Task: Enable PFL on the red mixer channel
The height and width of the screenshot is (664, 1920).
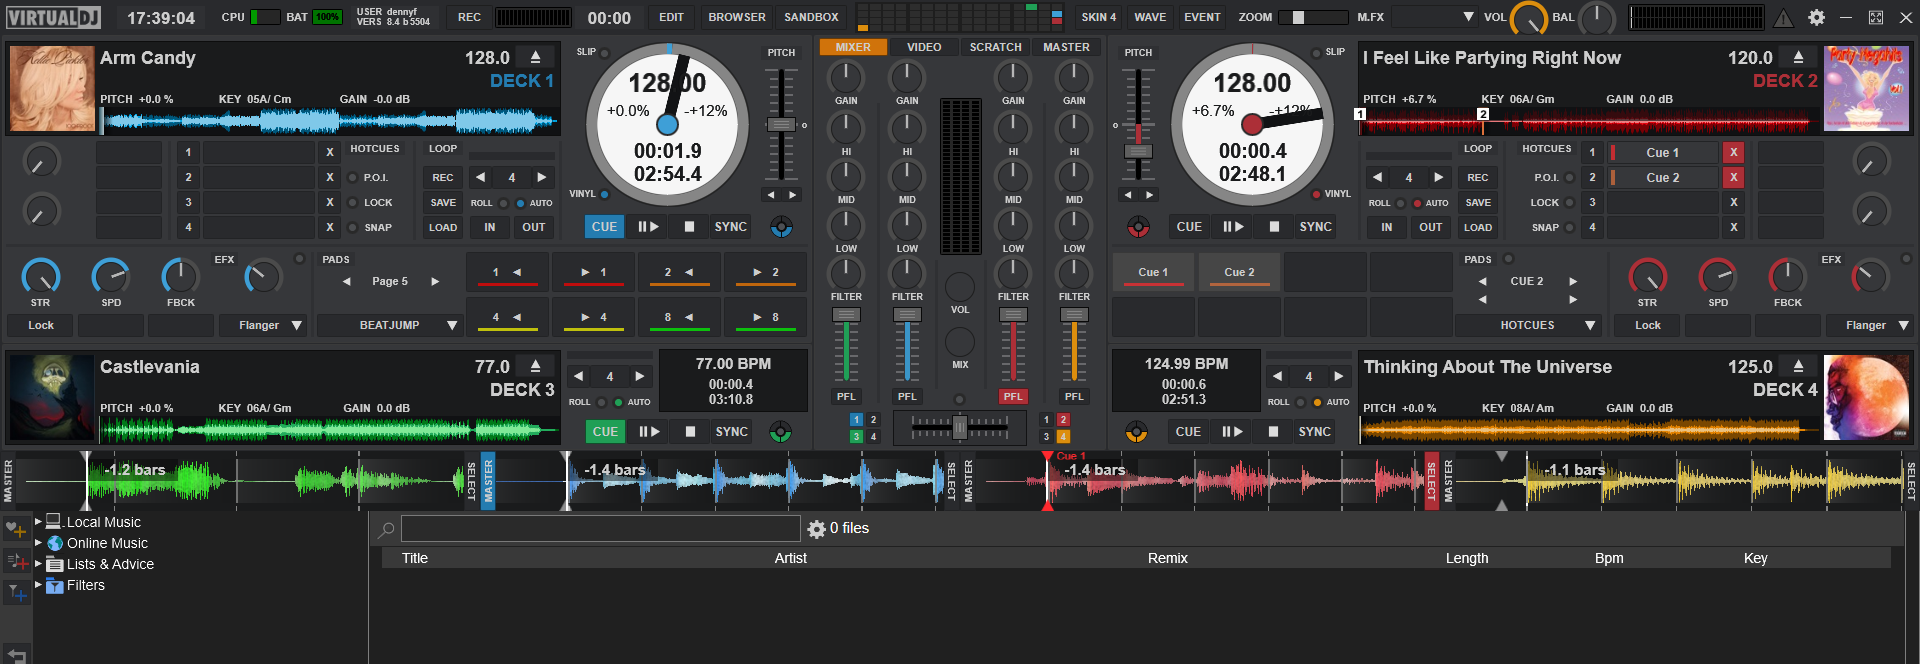Action: tap(1013, 397)
